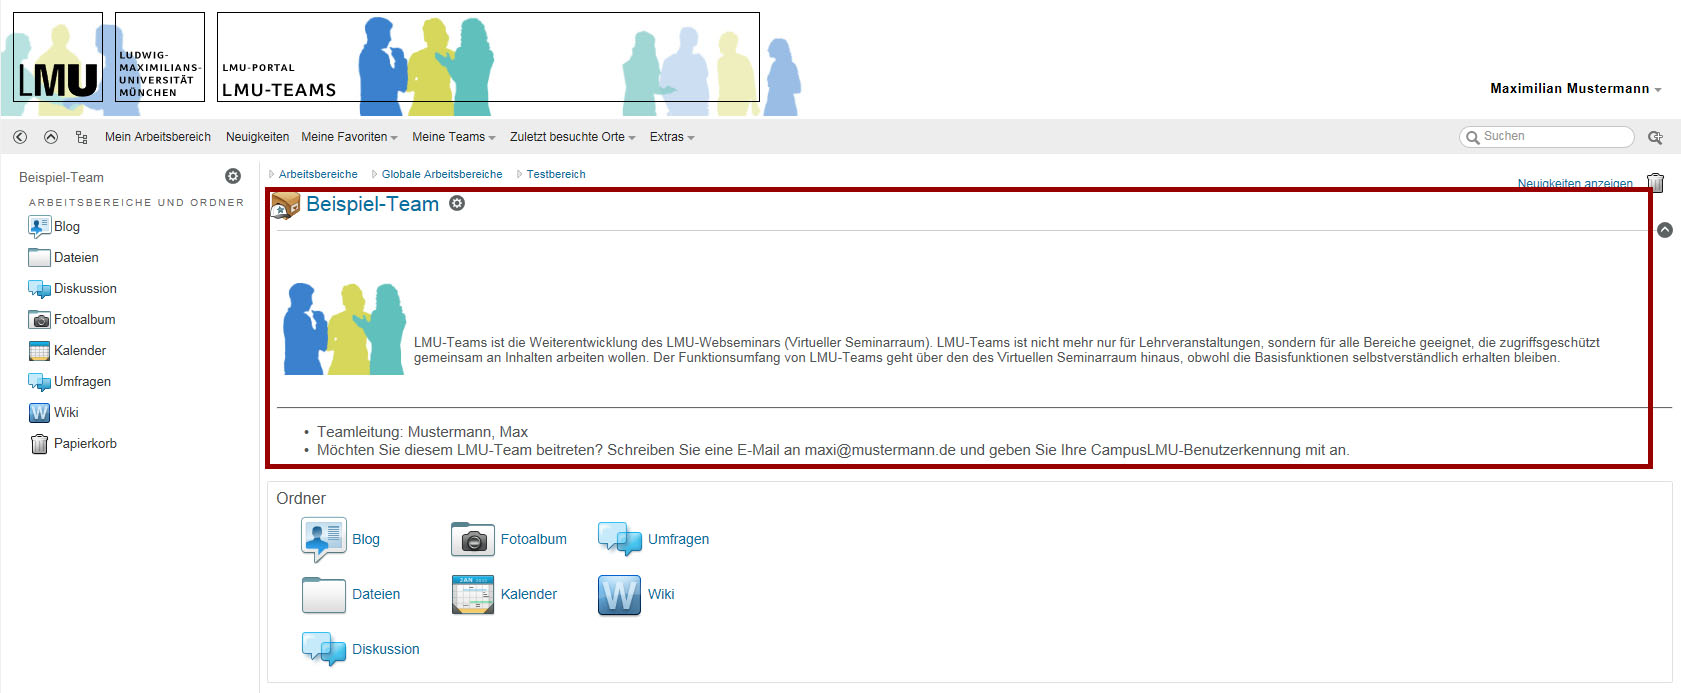
Task: Click the Neuigkeiten anzeigen link
Action: point(1575,183)
